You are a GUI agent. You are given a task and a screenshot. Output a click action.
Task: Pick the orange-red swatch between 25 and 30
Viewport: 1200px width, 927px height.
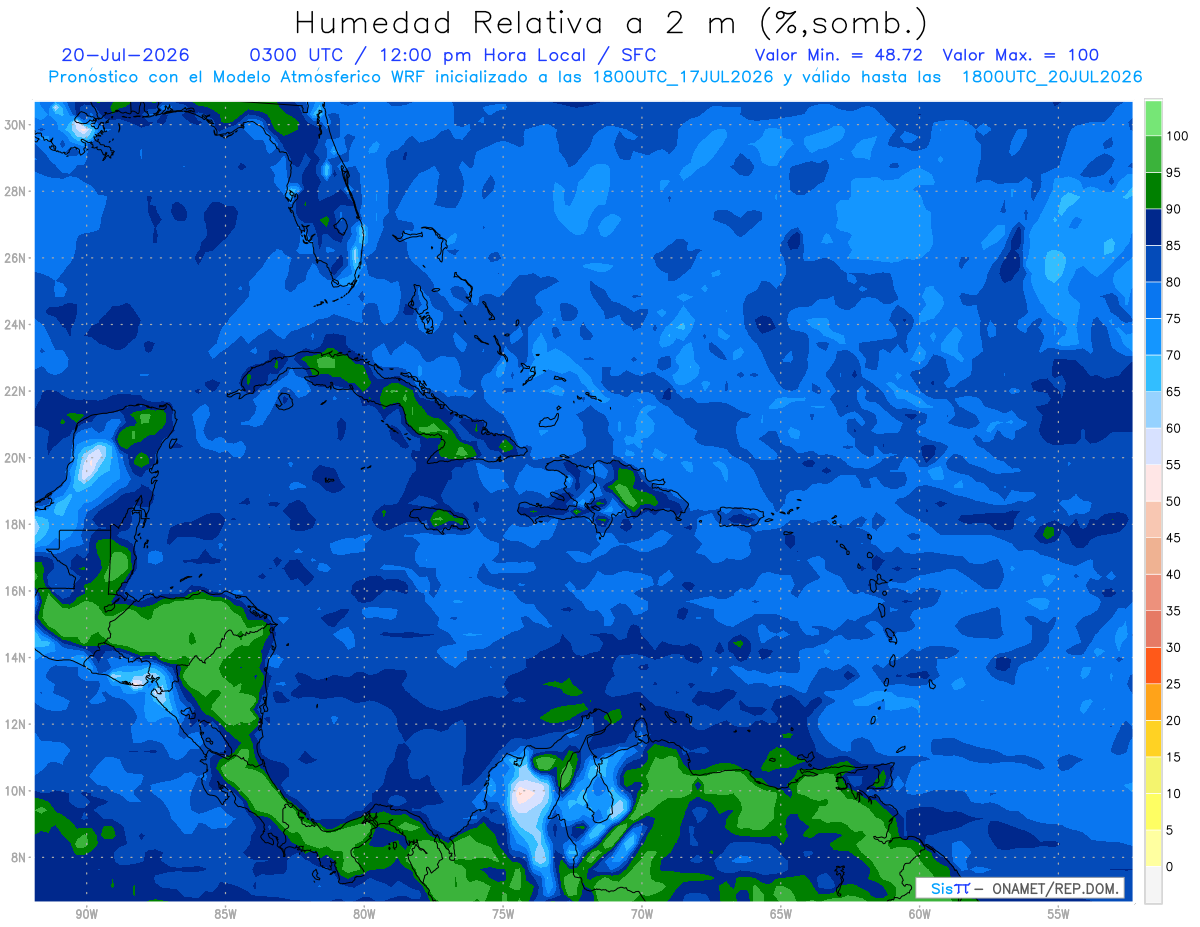point(1153,665)
